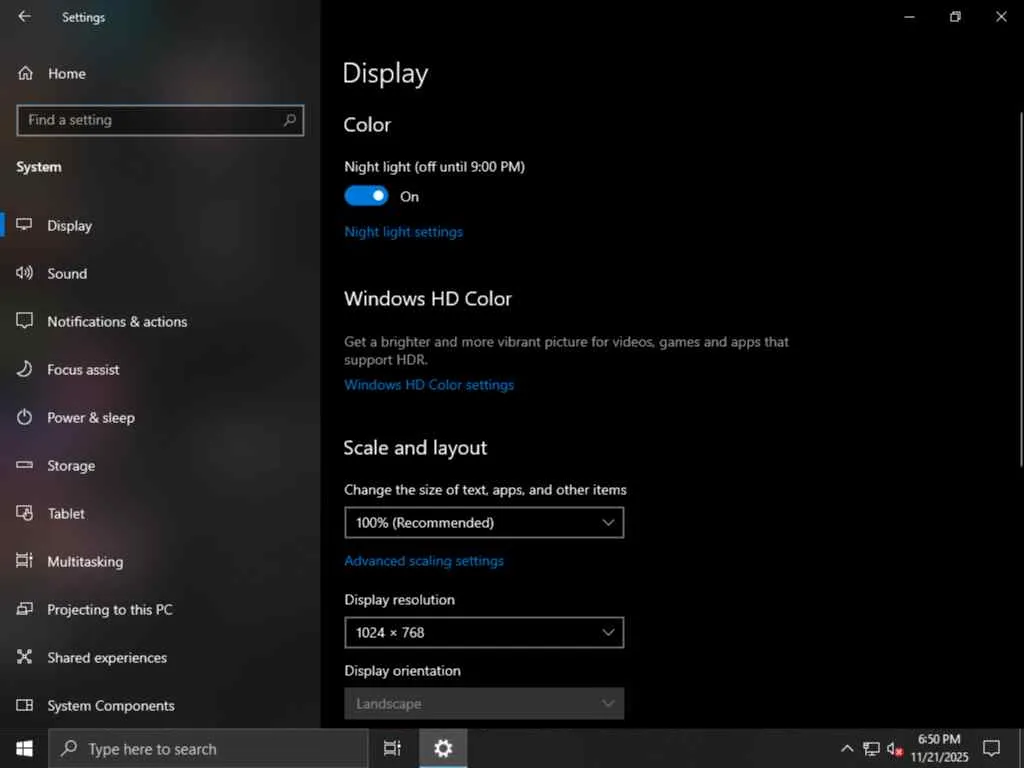Screen dimensions: 1024x768
Task: Click the back arrow in Settings header
Action: tap(24, 16)
